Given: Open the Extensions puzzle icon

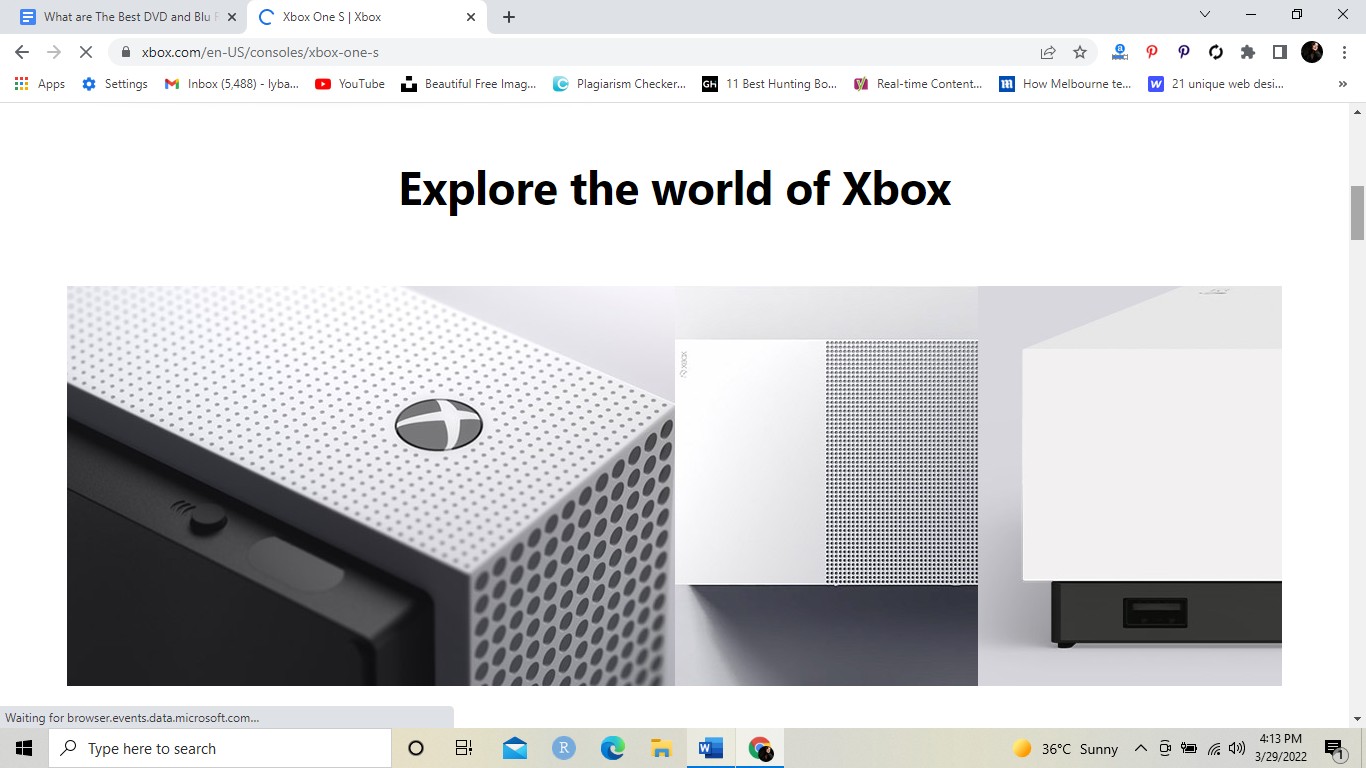Looking at the screenshot, I should 1248,52.
